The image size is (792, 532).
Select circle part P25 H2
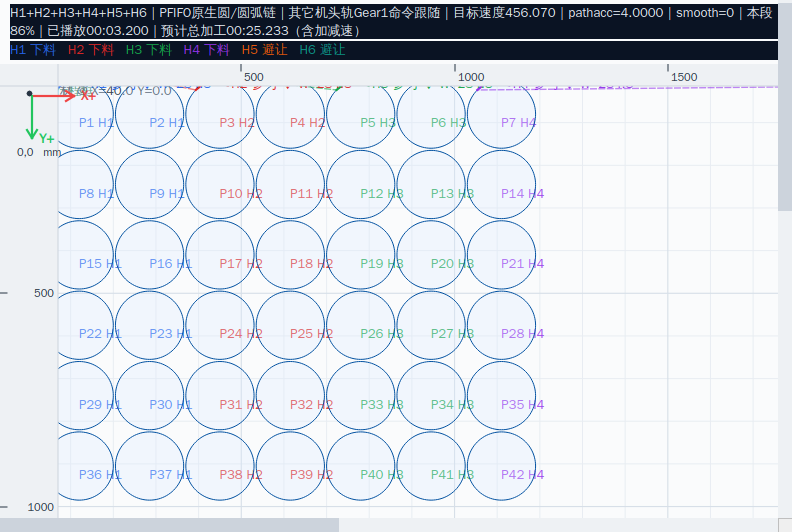point(290,325)
